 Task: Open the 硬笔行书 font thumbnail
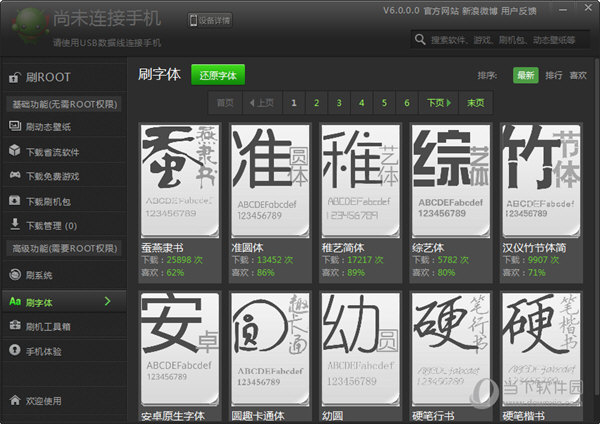click(451, 349)
